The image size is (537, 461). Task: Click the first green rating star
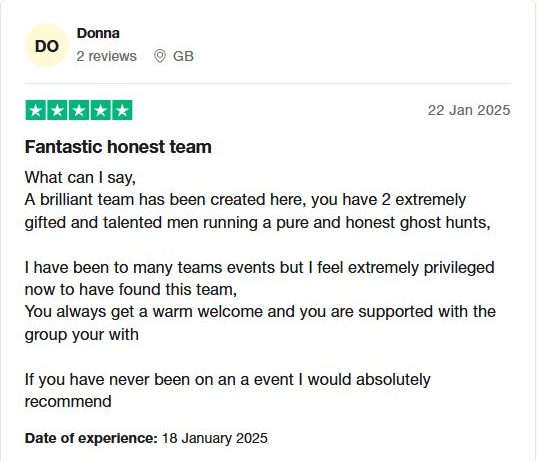coord(36,110)
